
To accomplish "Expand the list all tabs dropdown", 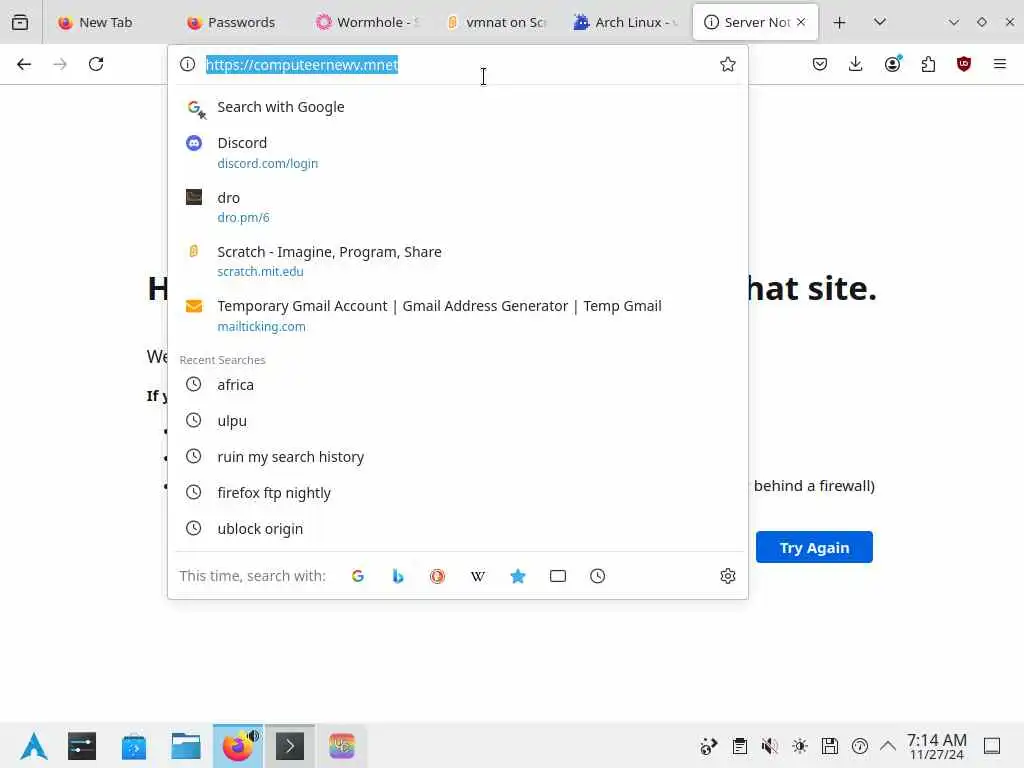I will [880, 22].
